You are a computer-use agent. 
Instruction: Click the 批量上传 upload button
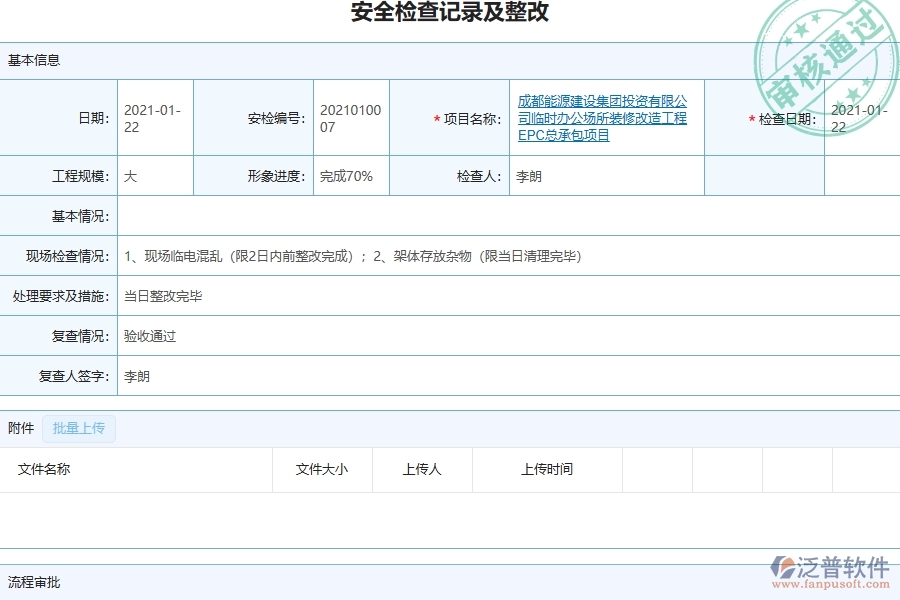pyautogui.click(x=78, y=428)
